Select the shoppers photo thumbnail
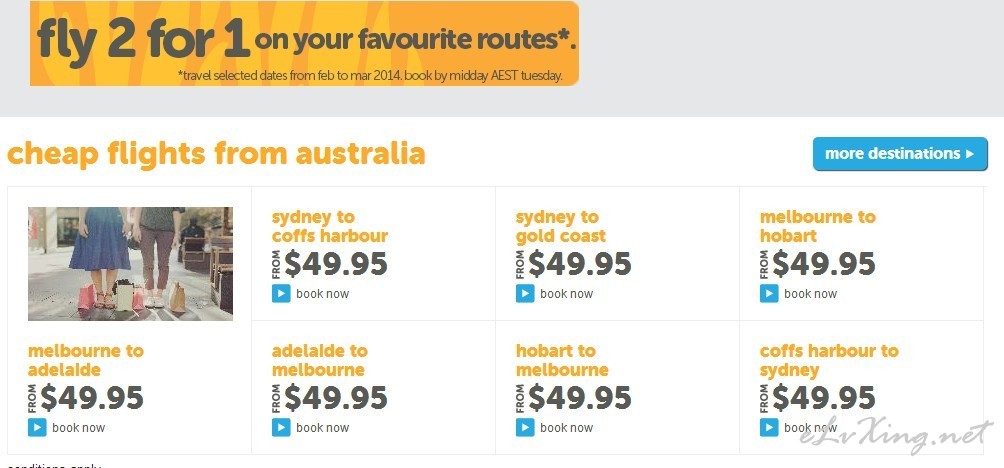The image size is (1004, 468). pos(131,264)
